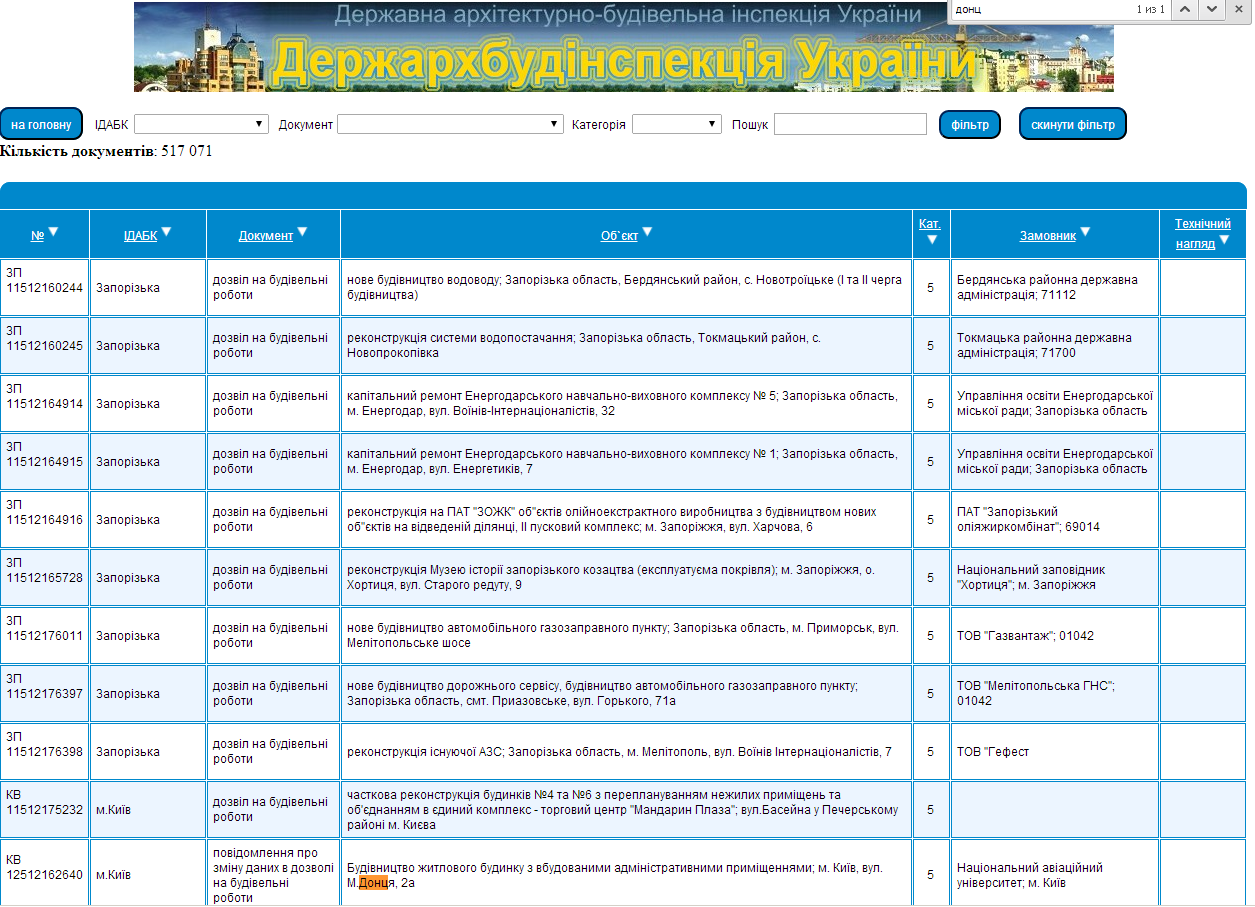This screenshot has width=1255, height=907.
Task: Click object text about водоводу in с. Новотроїцьке
Action: 626,288
